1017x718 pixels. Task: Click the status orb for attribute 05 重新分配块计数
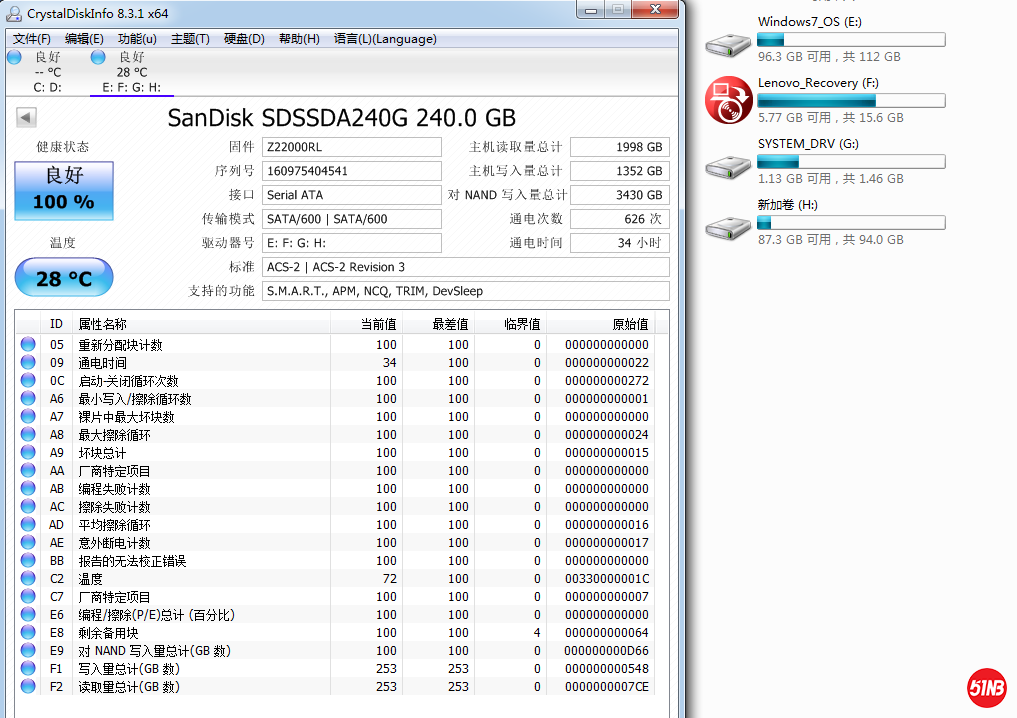(28, 345)
